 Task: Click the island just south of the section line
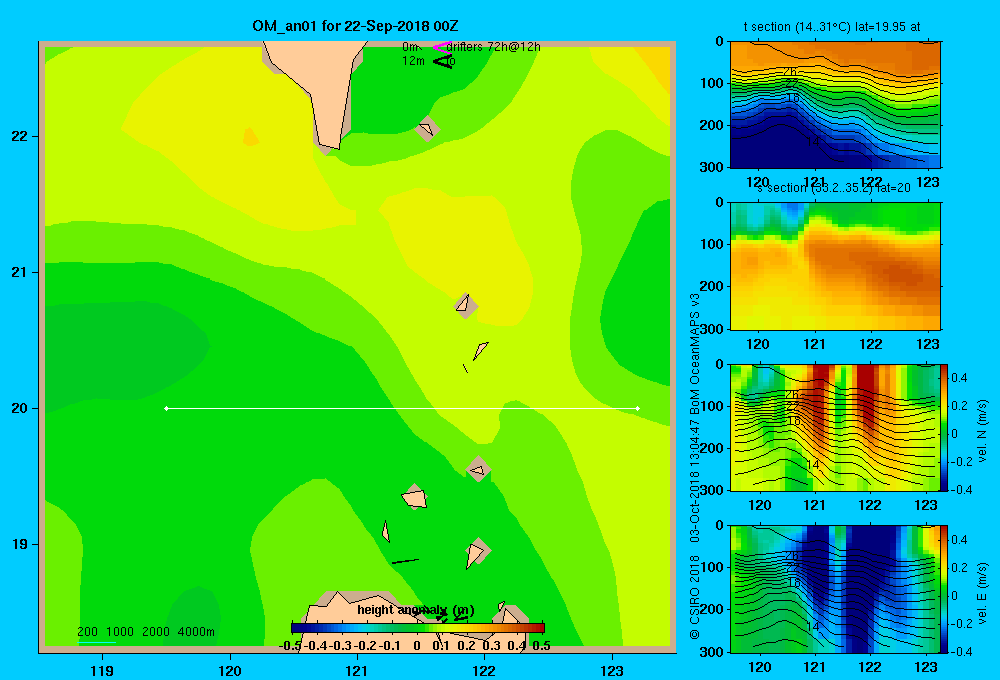[478, 469]
